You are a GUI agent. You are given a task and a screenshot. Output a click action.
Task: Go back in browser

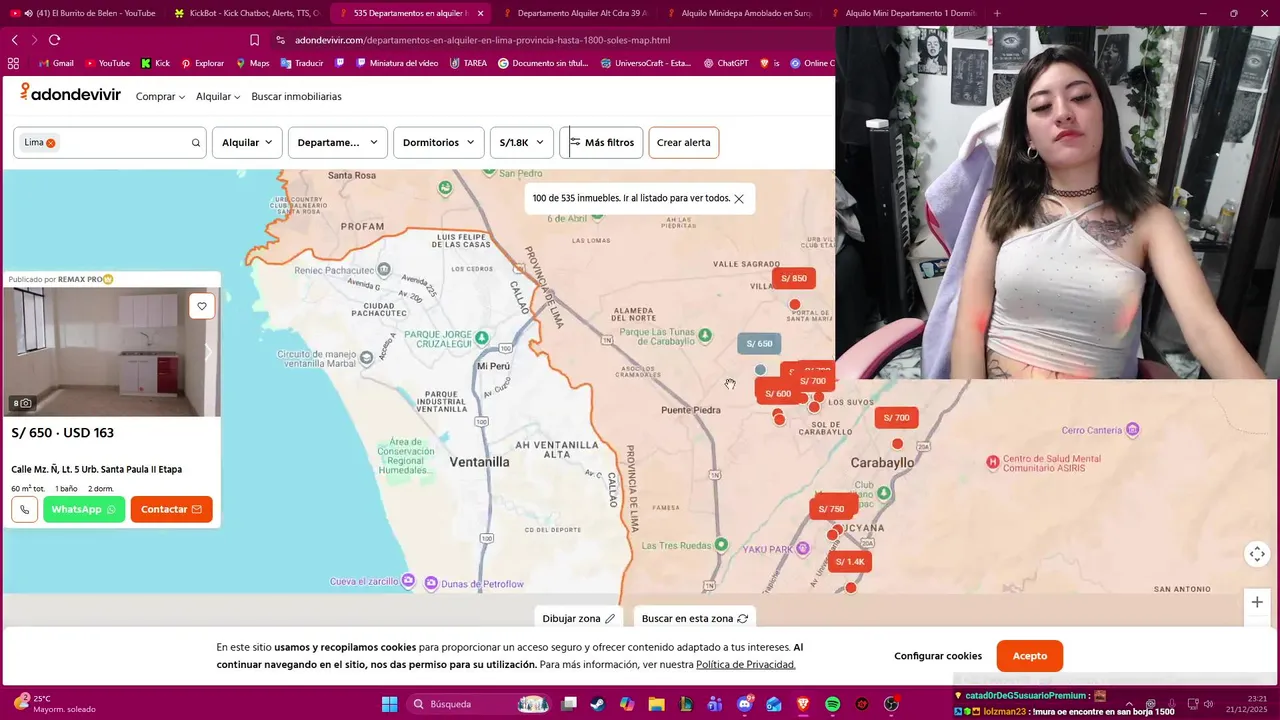pyautogui.click(x=15, y=40)
